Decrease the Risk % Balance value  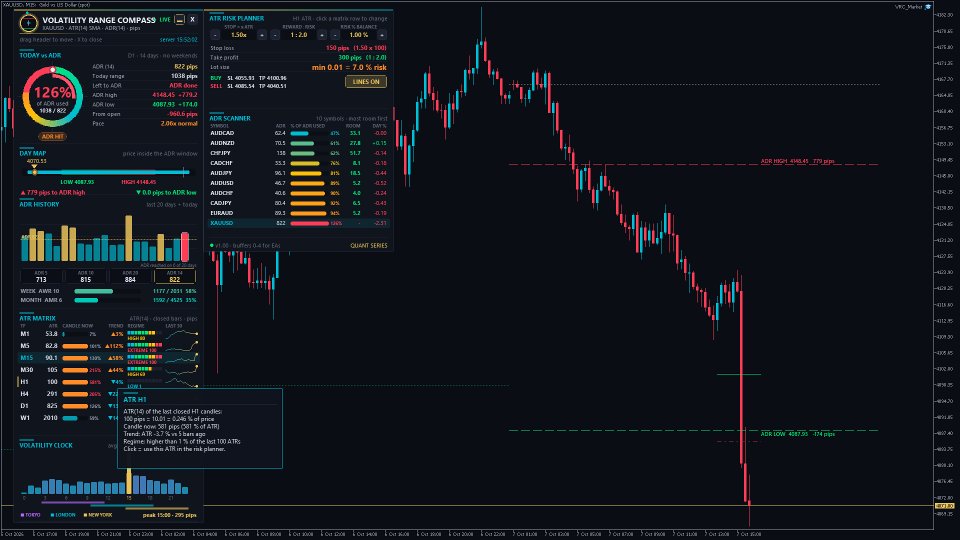coord(335,35)
